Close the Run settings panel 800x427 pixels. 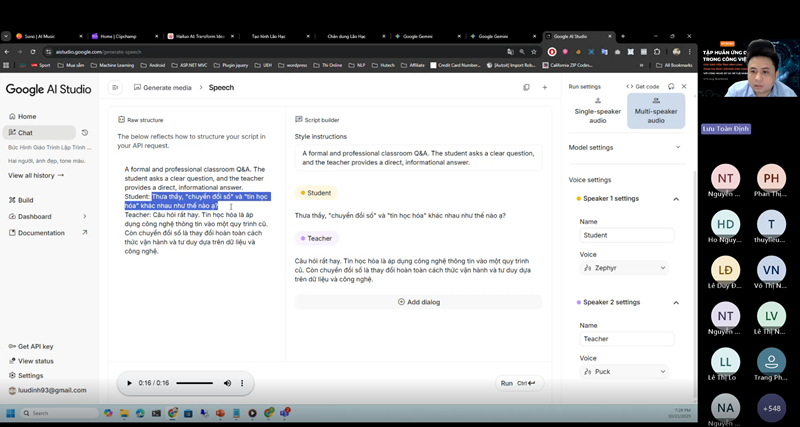684,87
